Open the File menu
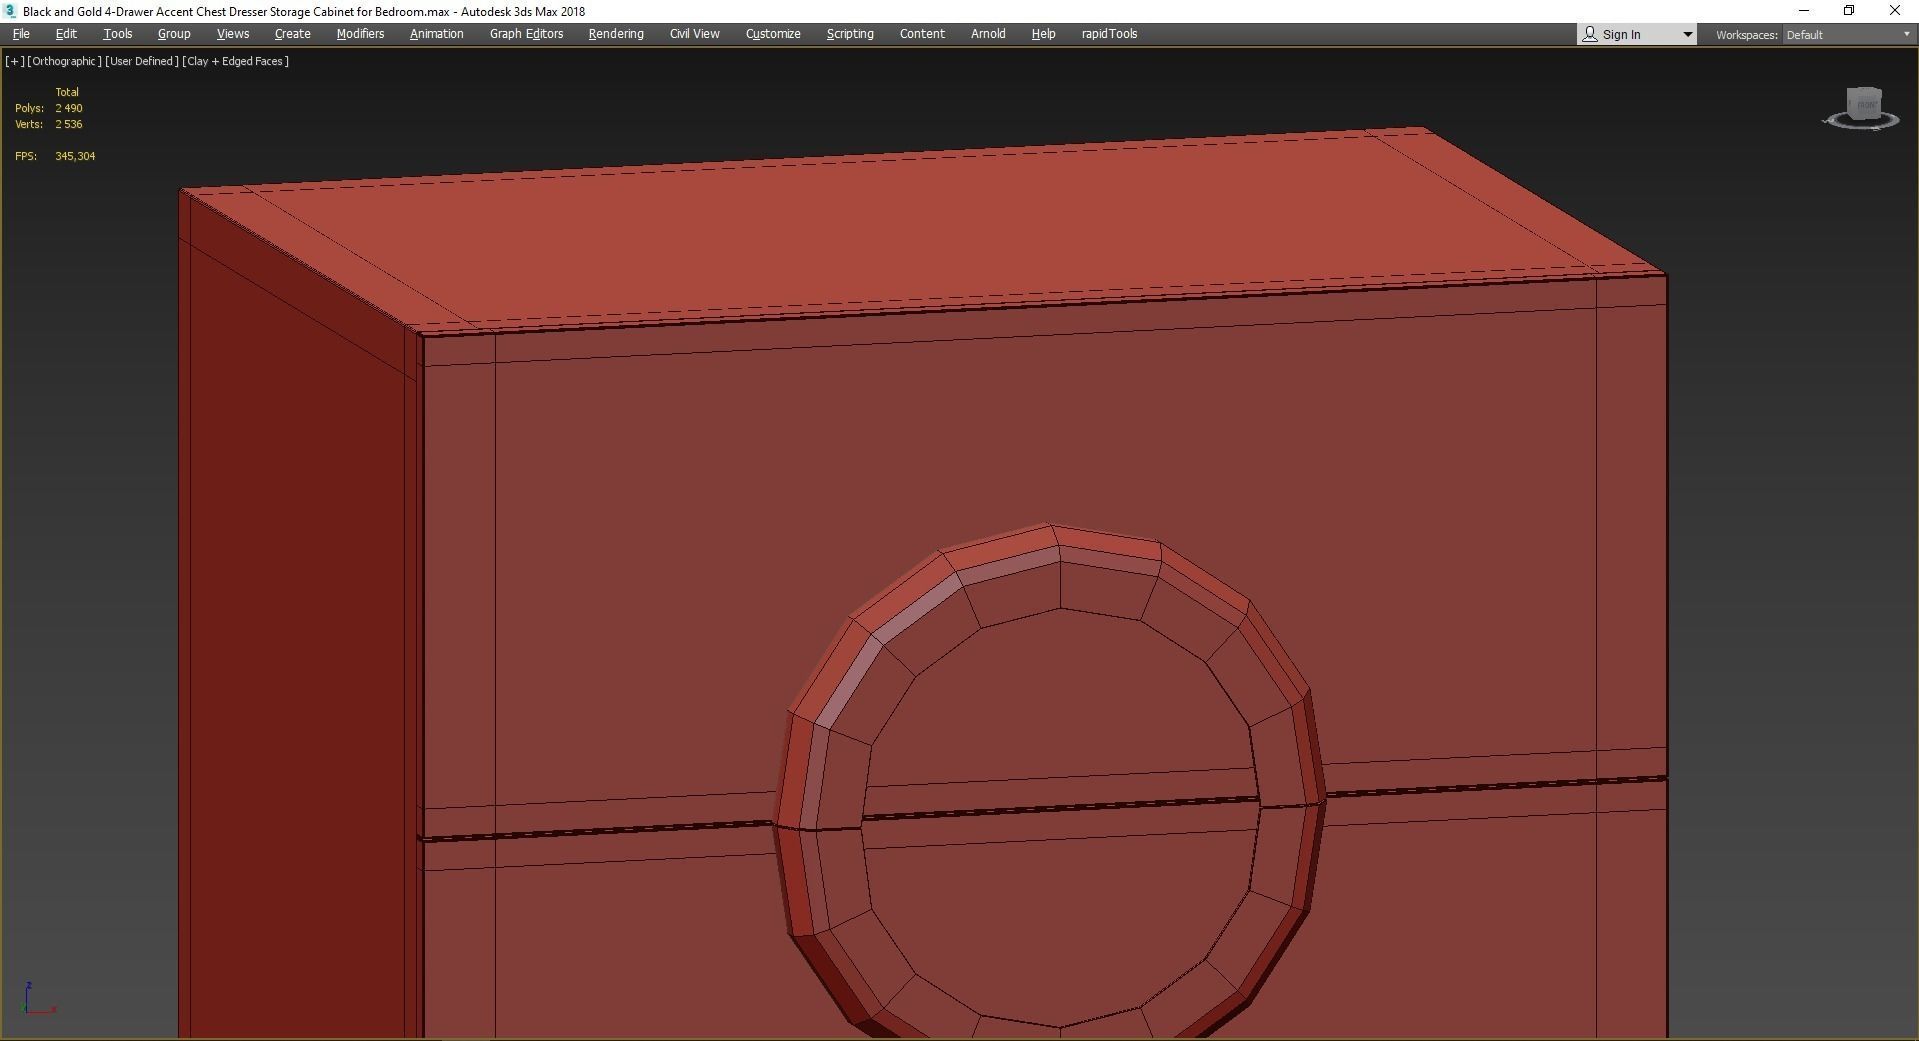This screenshot has height=1041, width=1919. click(x=21, y=34)
